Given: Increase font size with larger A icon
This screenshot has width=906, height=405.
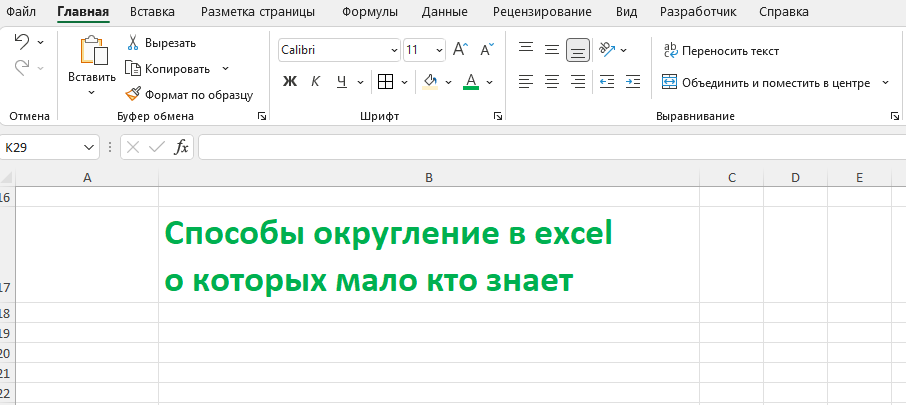Looking at the screenshot, I should click(x=461, y=50).
